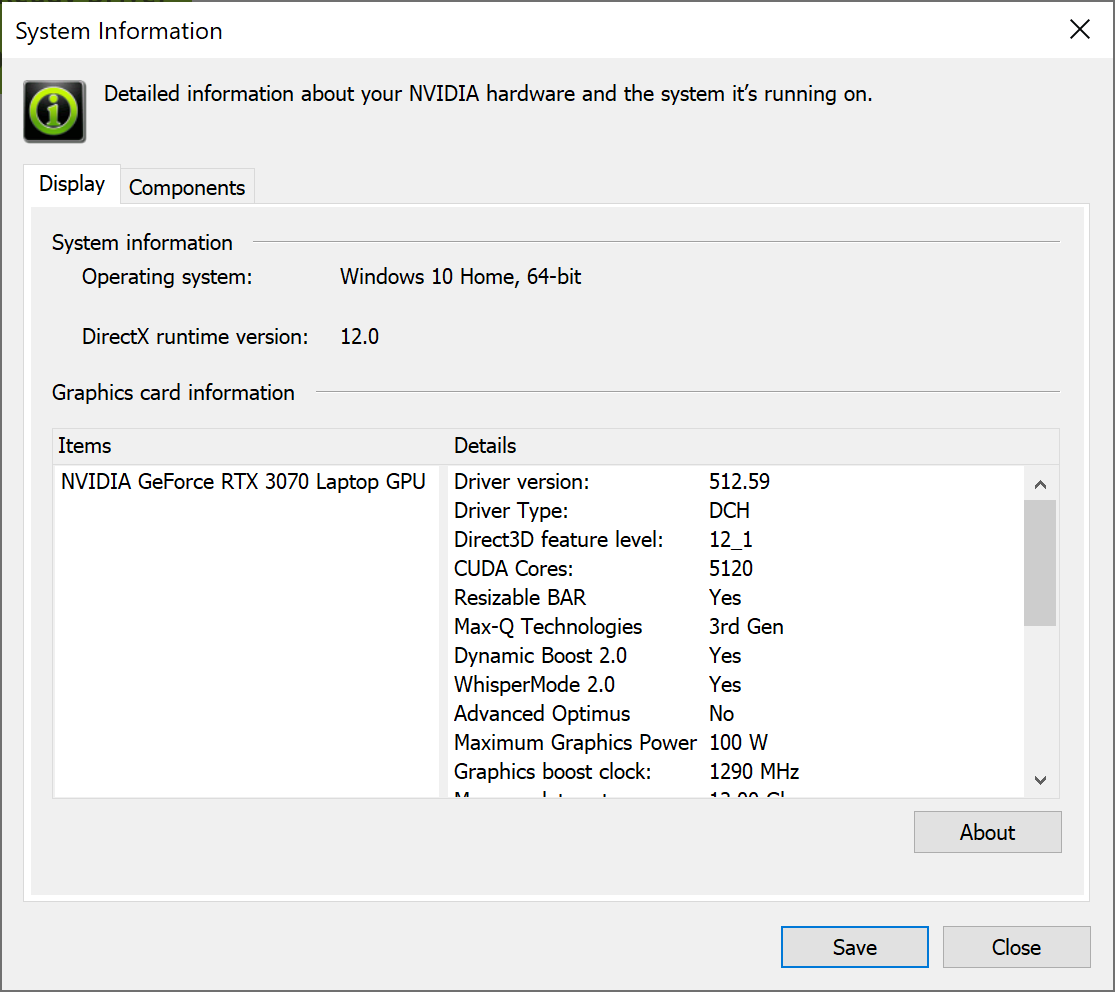Click the DCH value
The width and height of the screenshot is (1115, 992).
click(x=729, y=511)
